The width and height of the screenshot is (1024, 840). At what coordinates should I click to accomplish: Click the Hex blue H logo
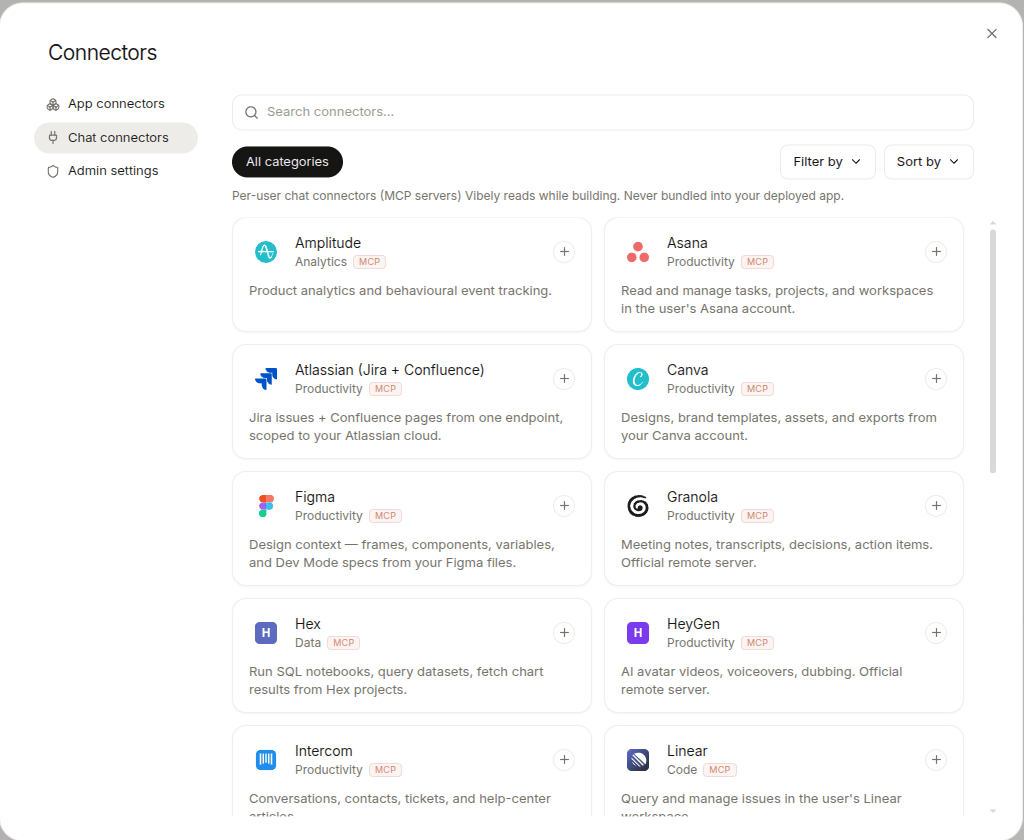[266, 633]
